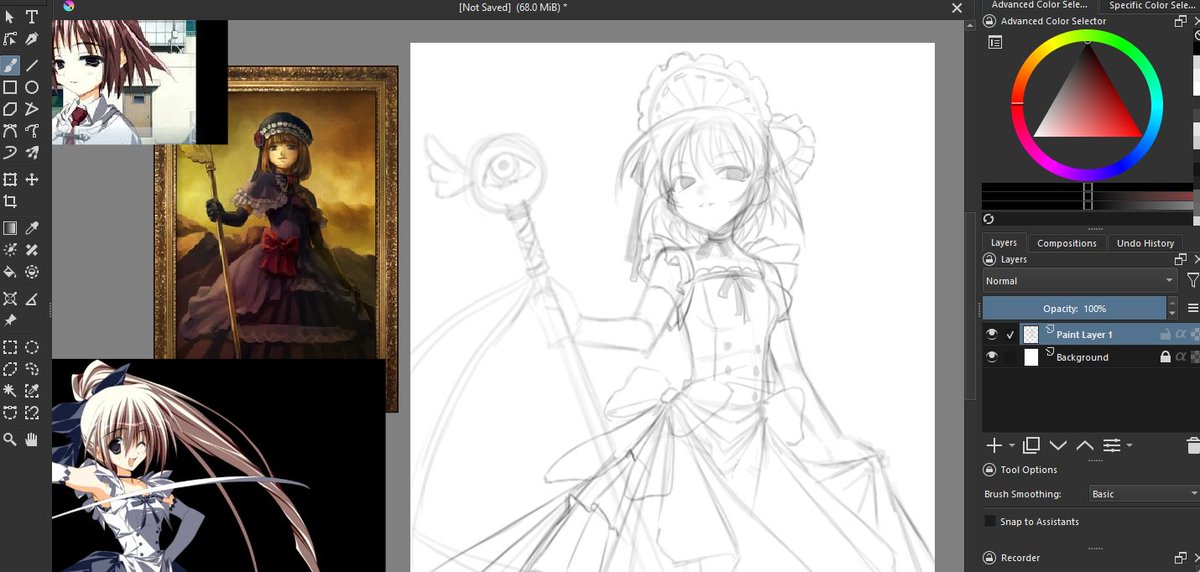Viewport: 1200px width, 572px height.
Task: Switch to the Undo History tab
Action: click(x=1145, y=243)
